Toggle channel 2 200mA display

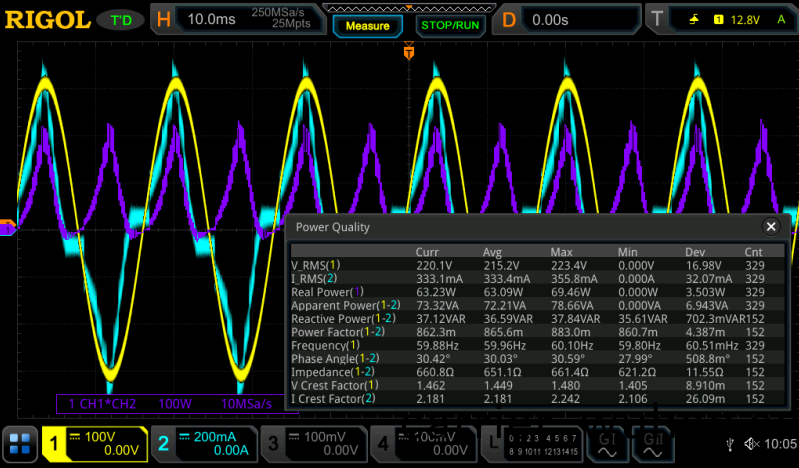(204, 444)
